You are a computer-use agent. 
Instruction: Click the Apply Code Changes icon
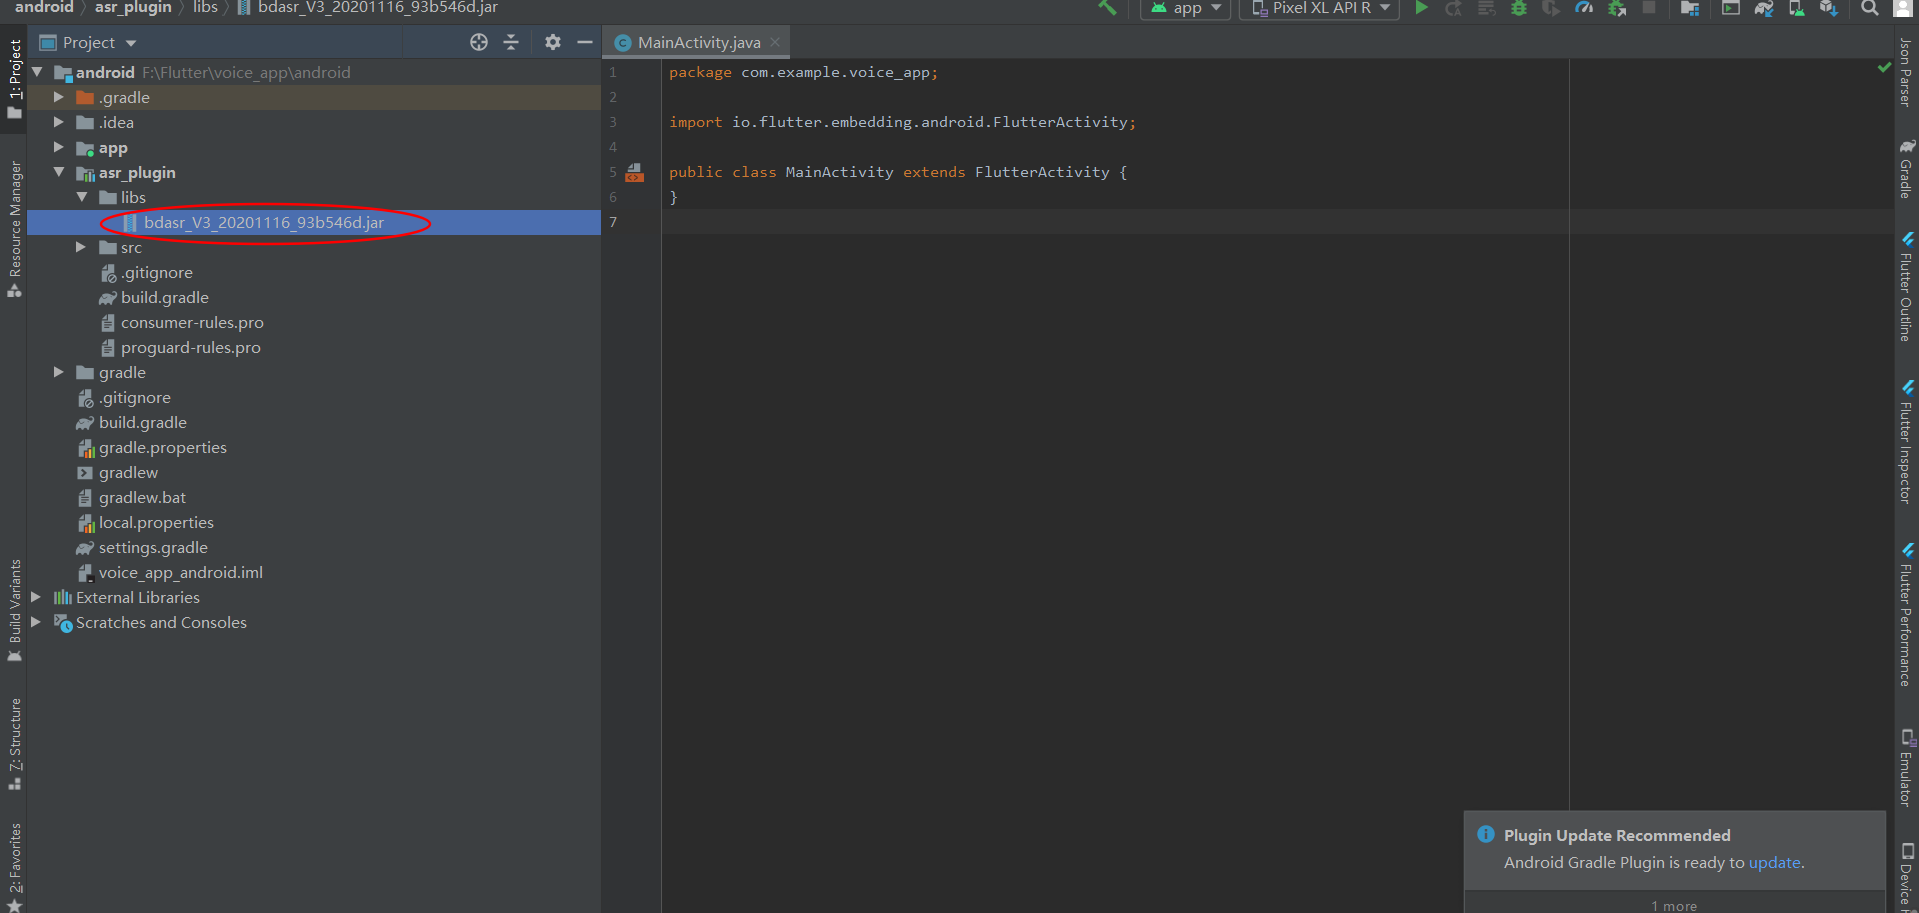click(x=1487, y=8)
